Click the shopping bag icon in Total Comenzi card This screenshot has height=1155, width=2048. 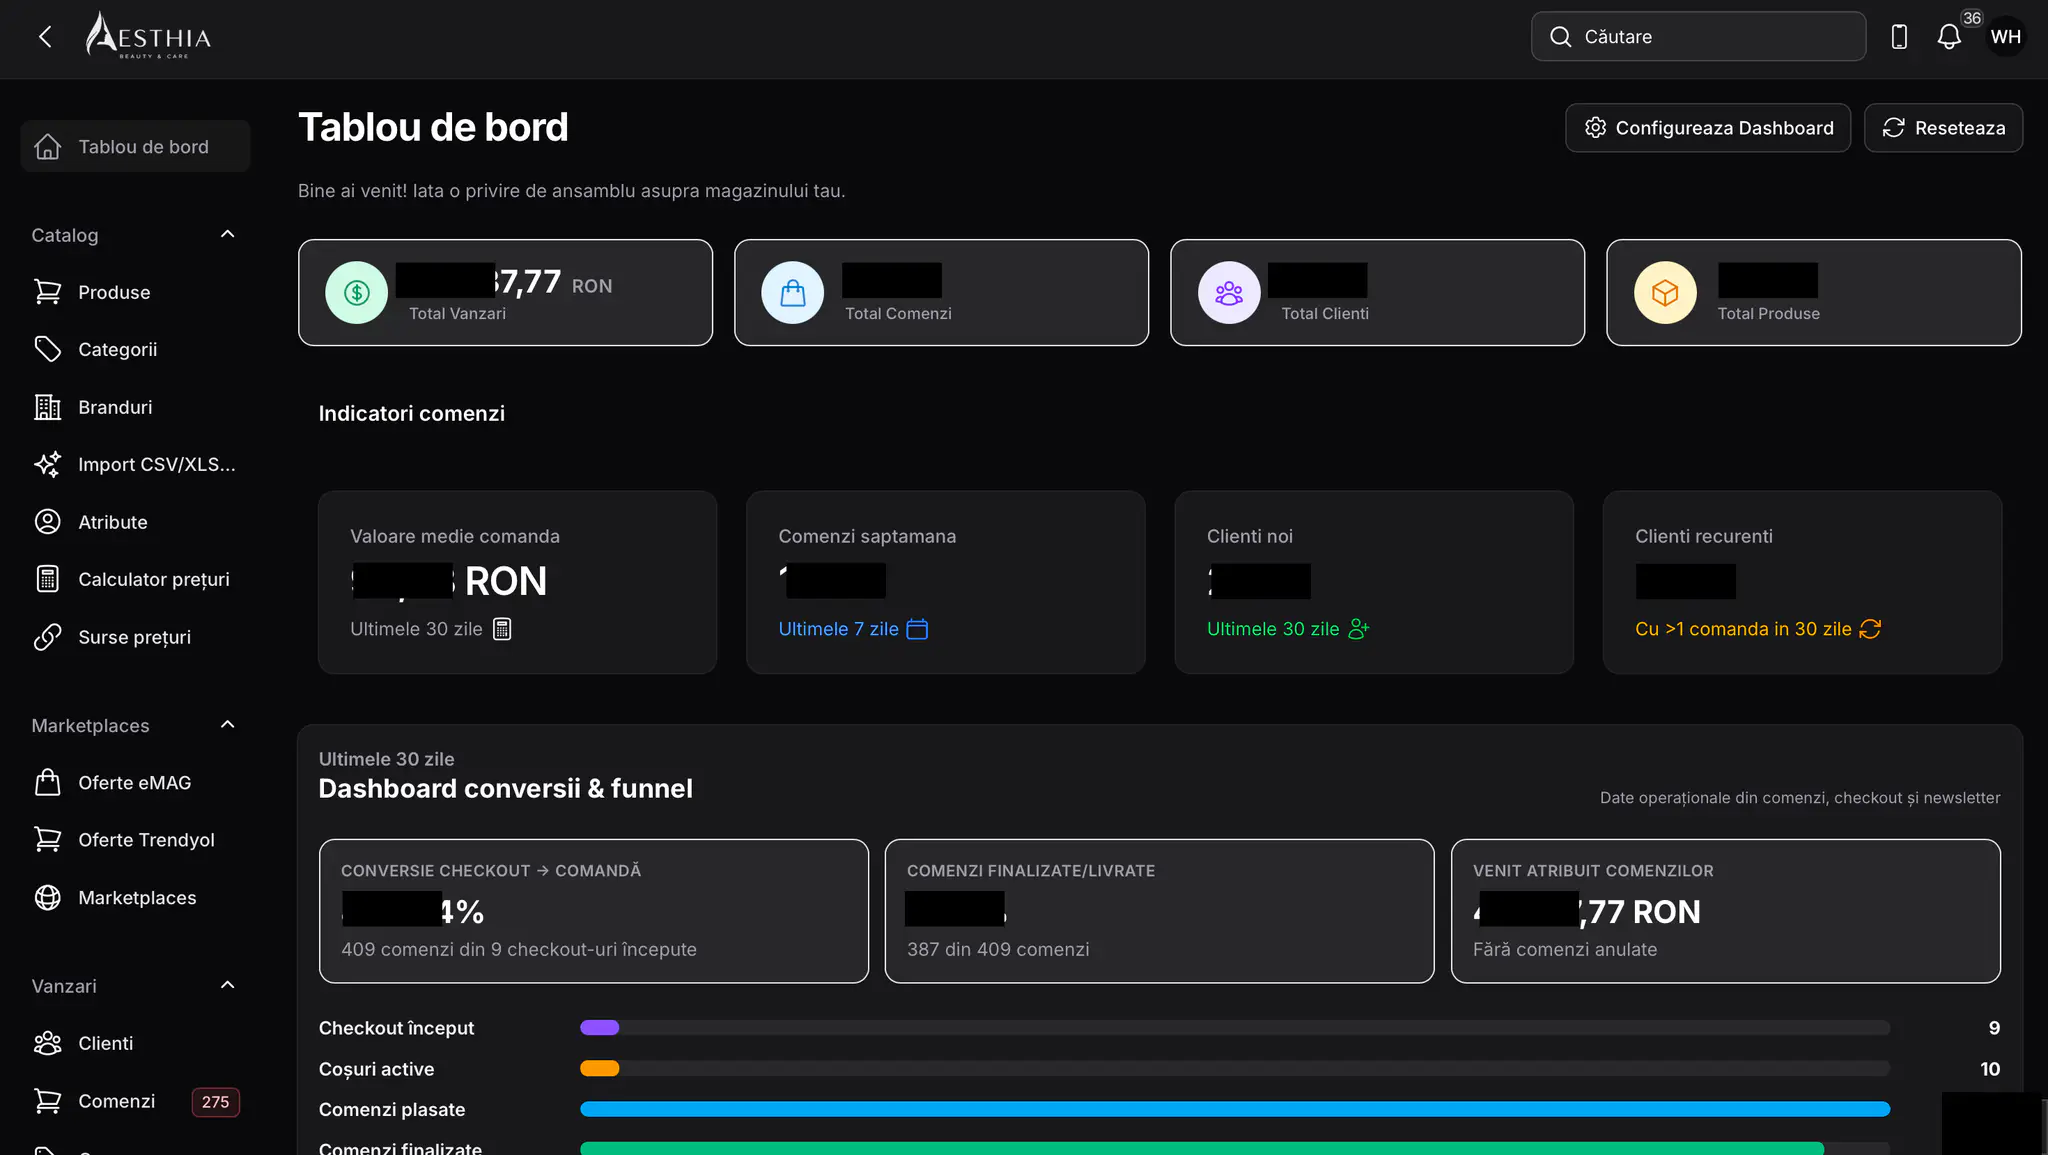point(793,292)
